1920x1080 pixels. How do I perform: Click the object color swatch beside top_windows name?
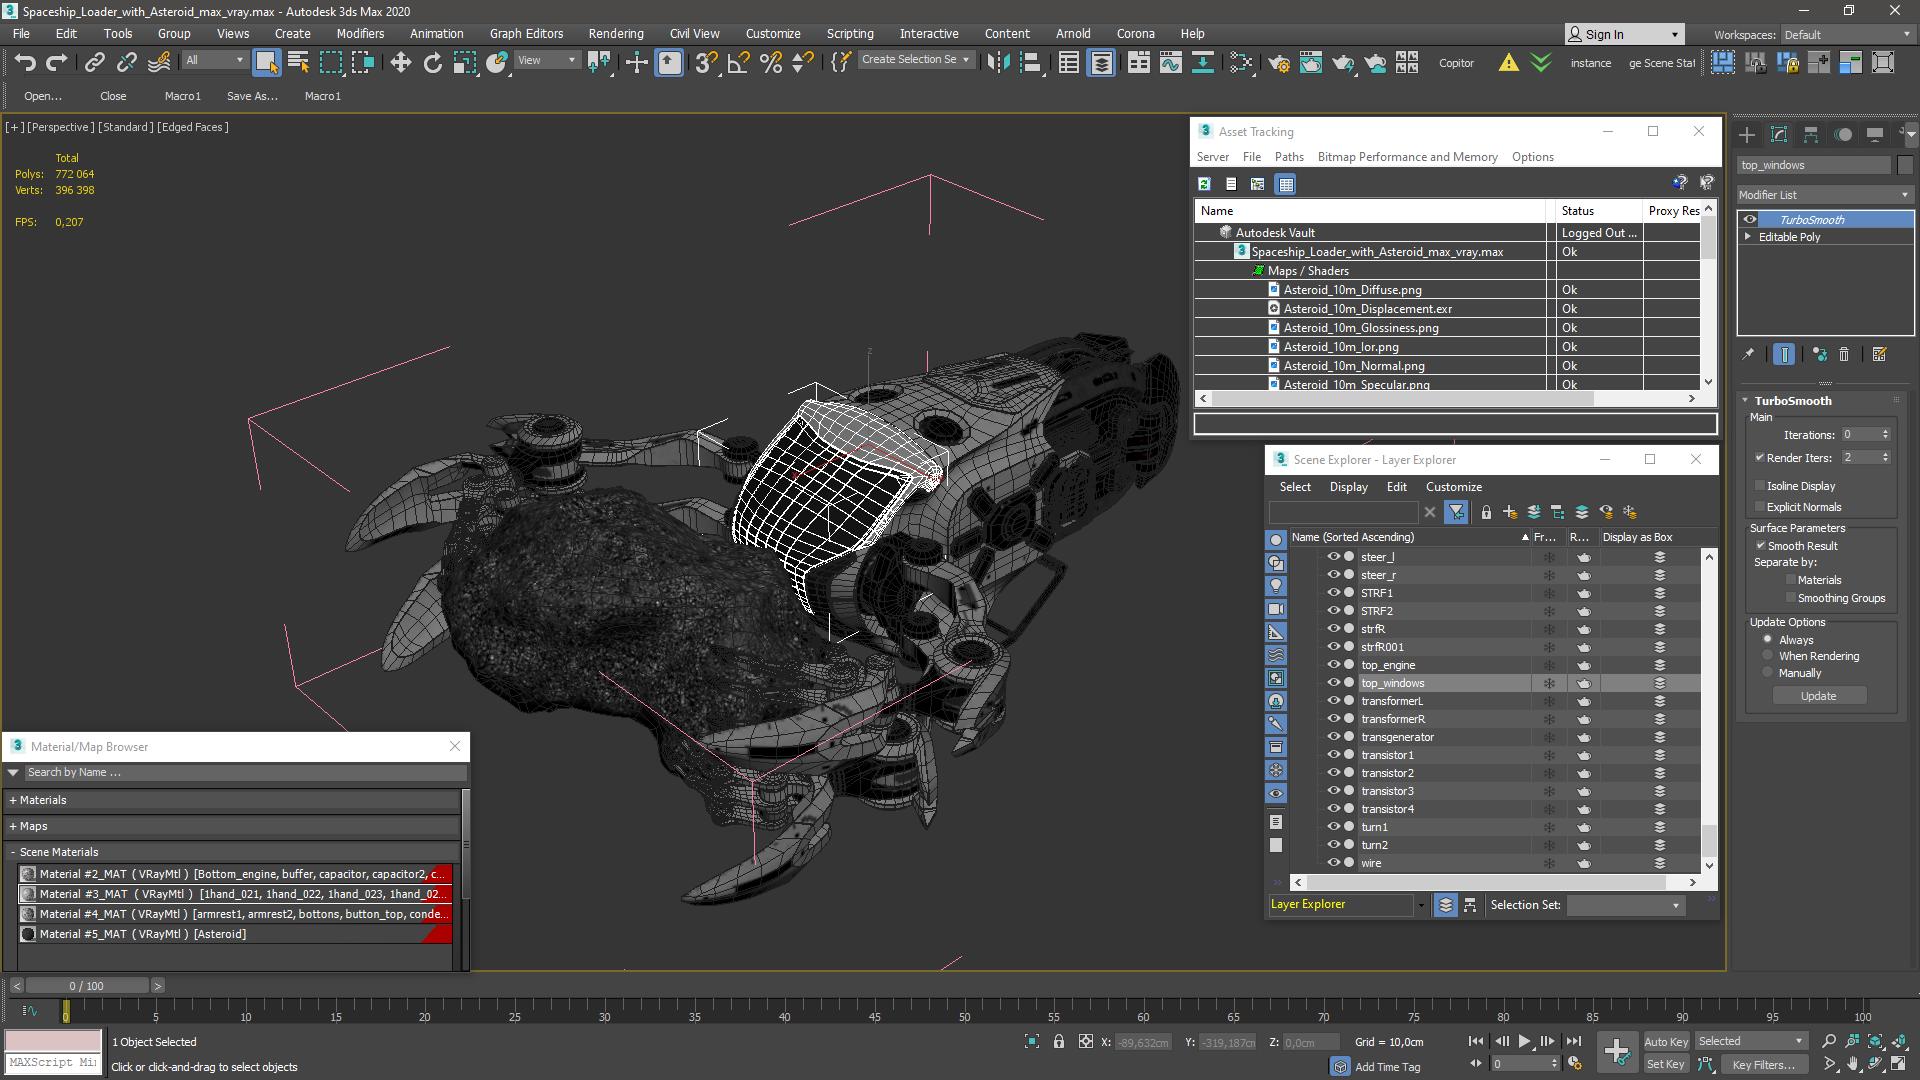[x=1904, y=165]
